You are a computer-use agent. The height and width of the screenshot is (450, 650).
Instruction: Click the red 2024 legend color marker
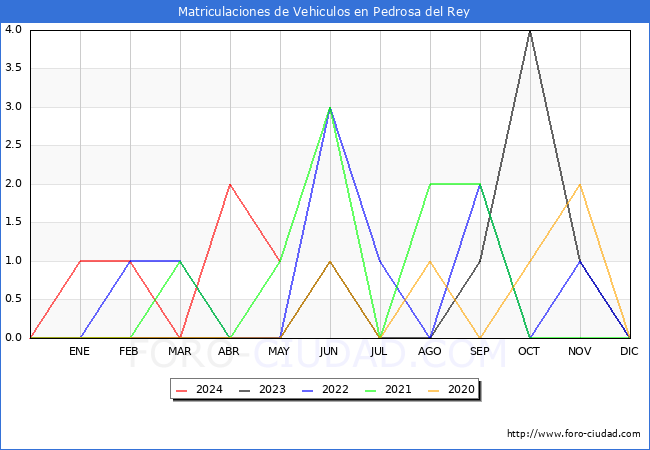[182, 390]
